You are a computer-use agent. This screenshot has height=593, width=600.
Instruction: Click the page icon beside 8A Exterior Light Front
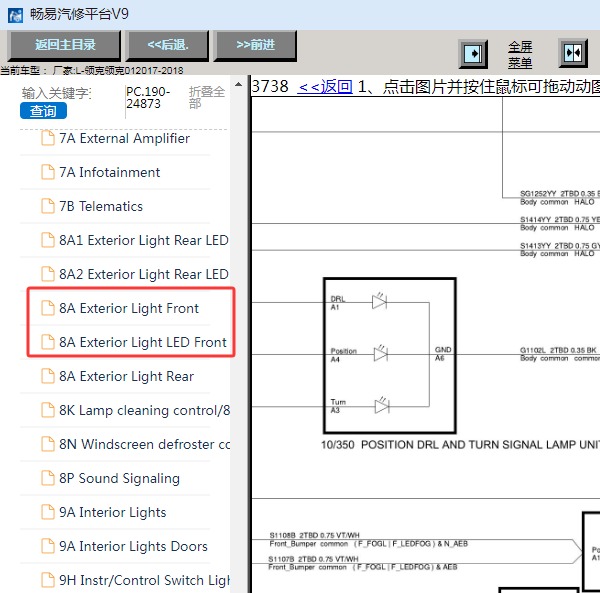pyautogui.click(x=48, y=308)
